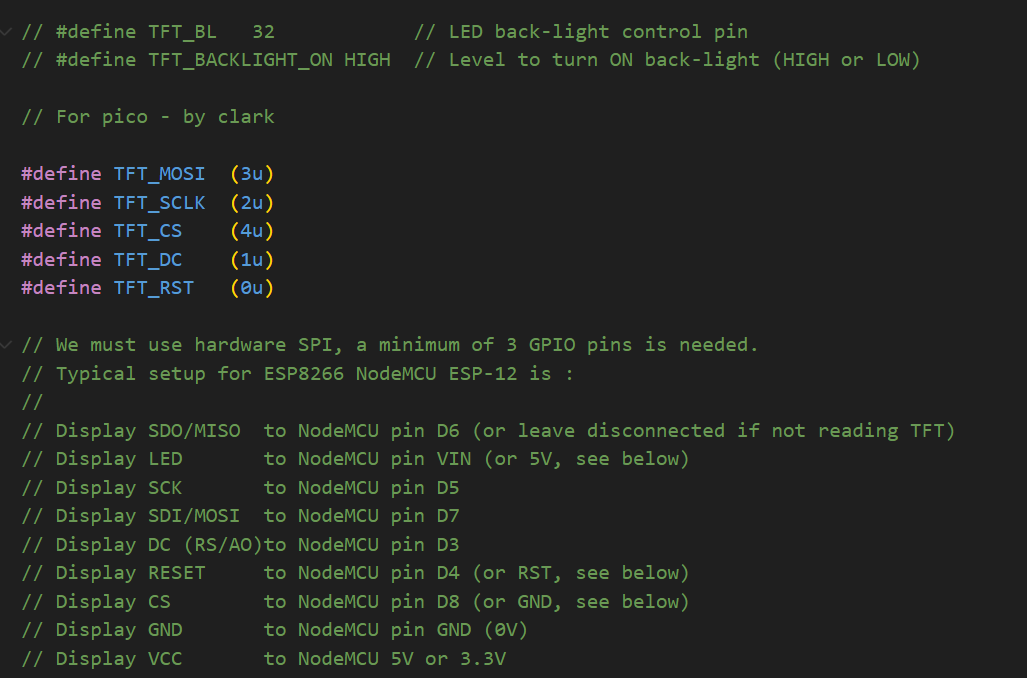The height and width of the screenshot is (678, 1027).
Task: Put the caret in the 0u reset value
Action: [x=252, y=288]
